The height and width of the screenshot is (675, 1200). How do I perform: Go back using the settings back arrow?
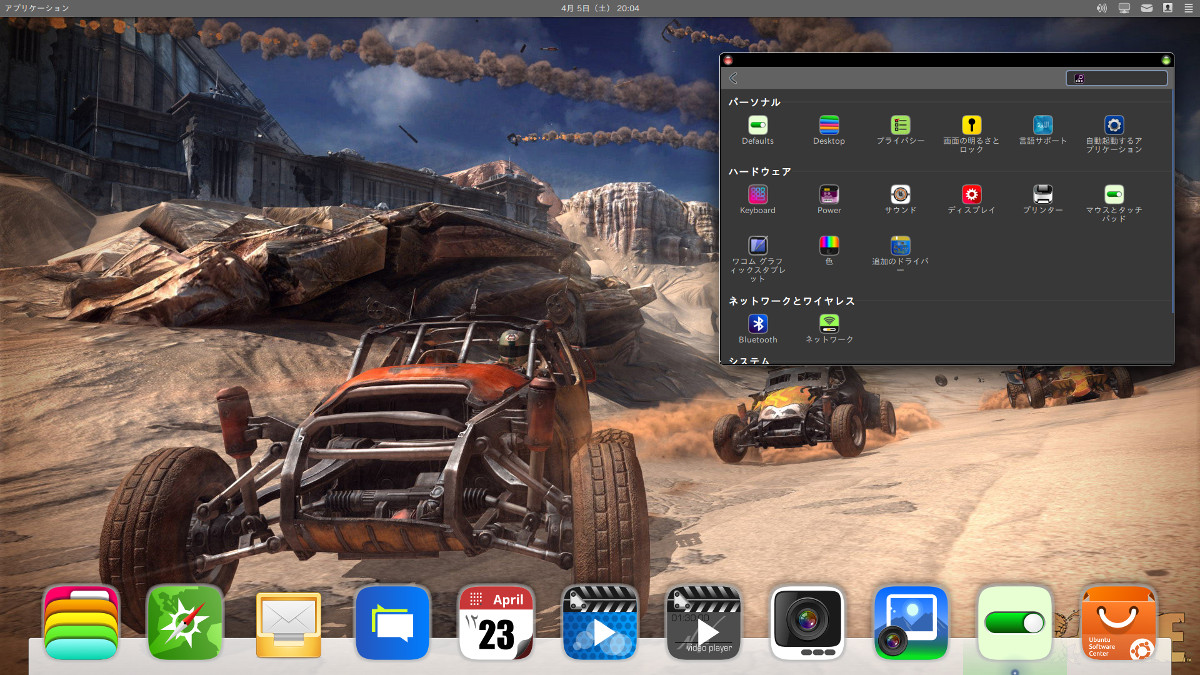point(733,78)
